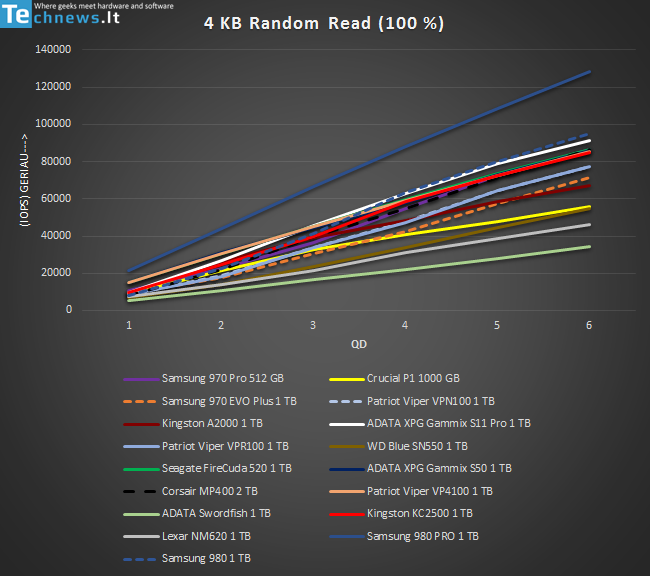Select the Kingston KC2500 1 TB legend label
Screen dimensions: 650x576
click(x=420, y=513)
